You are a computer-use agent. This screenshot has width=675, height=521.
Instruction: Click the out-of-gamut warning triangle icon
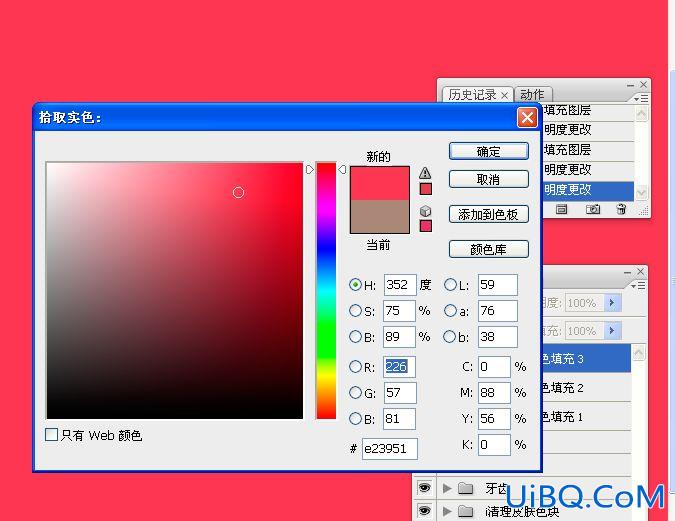pos(425,173)
